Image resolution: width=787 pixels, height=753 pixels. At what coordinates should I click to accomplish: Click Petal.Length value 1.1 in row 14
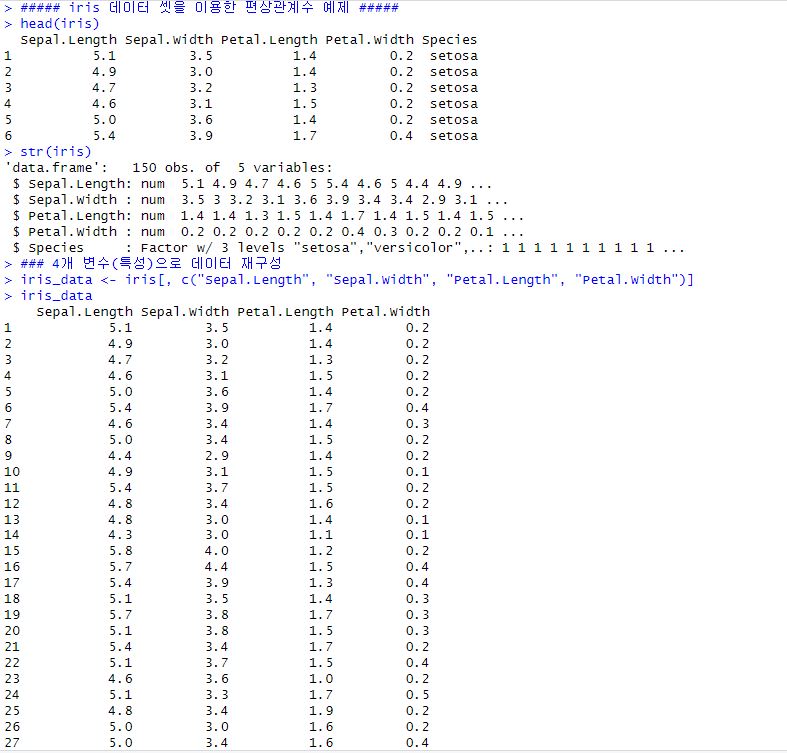point(321,535)
